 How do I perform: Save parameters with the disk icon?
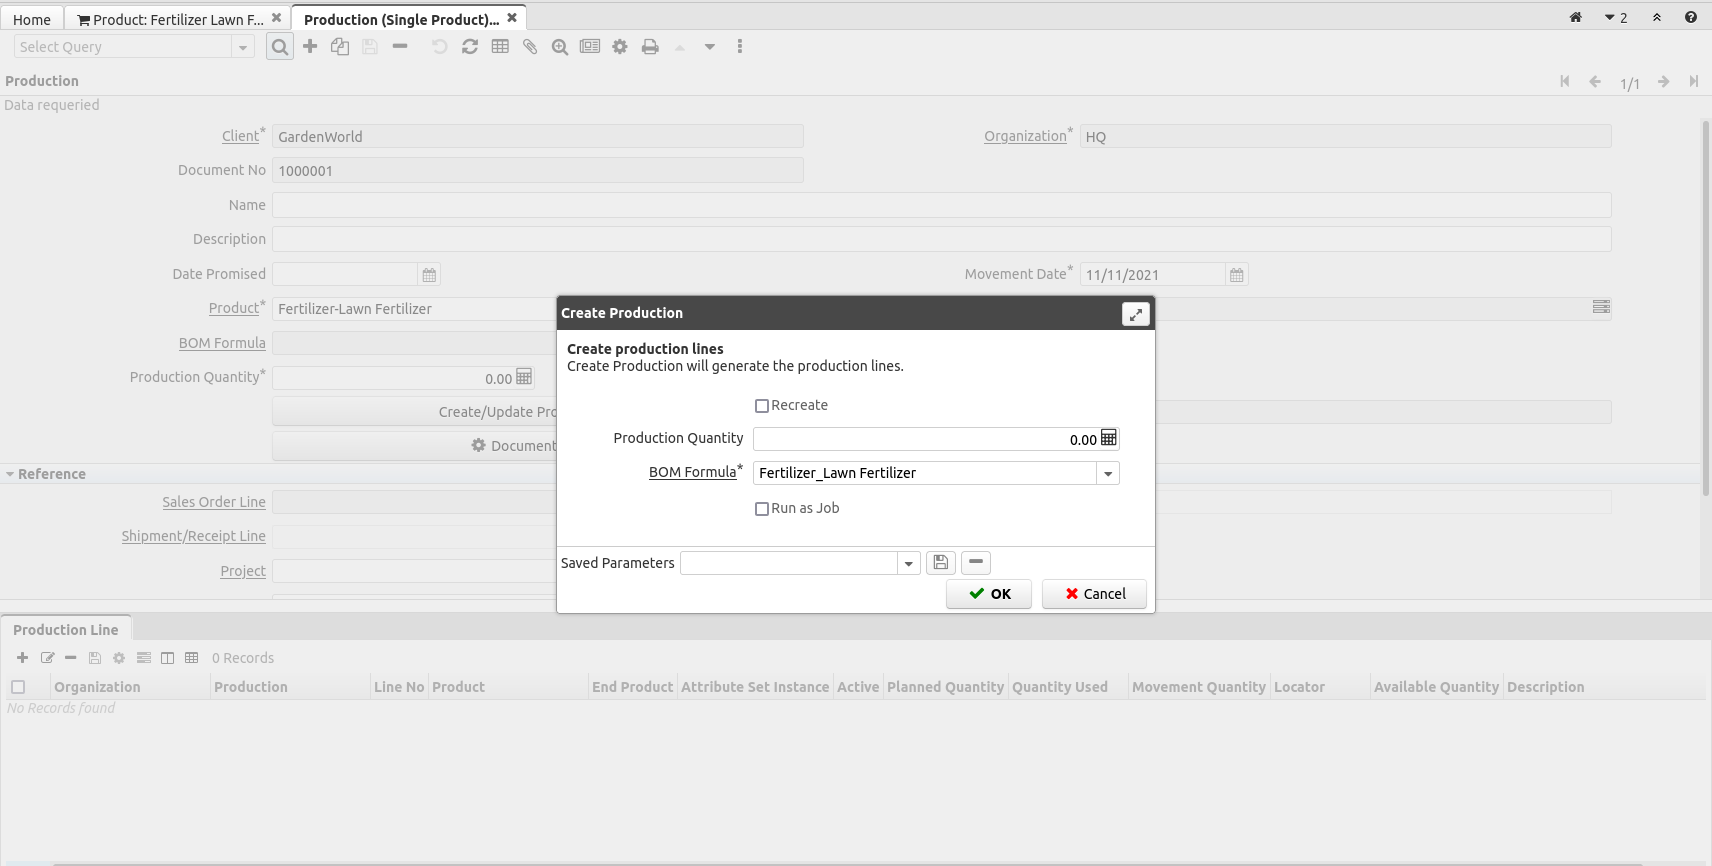pyautogui.click(x=941, y=563)
